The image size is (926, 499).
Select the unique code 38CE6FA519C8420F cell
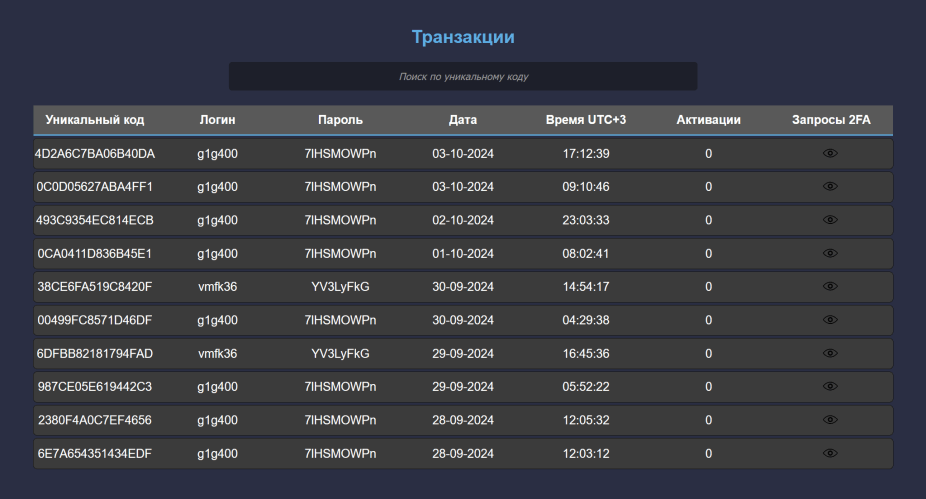coord(95,287)
